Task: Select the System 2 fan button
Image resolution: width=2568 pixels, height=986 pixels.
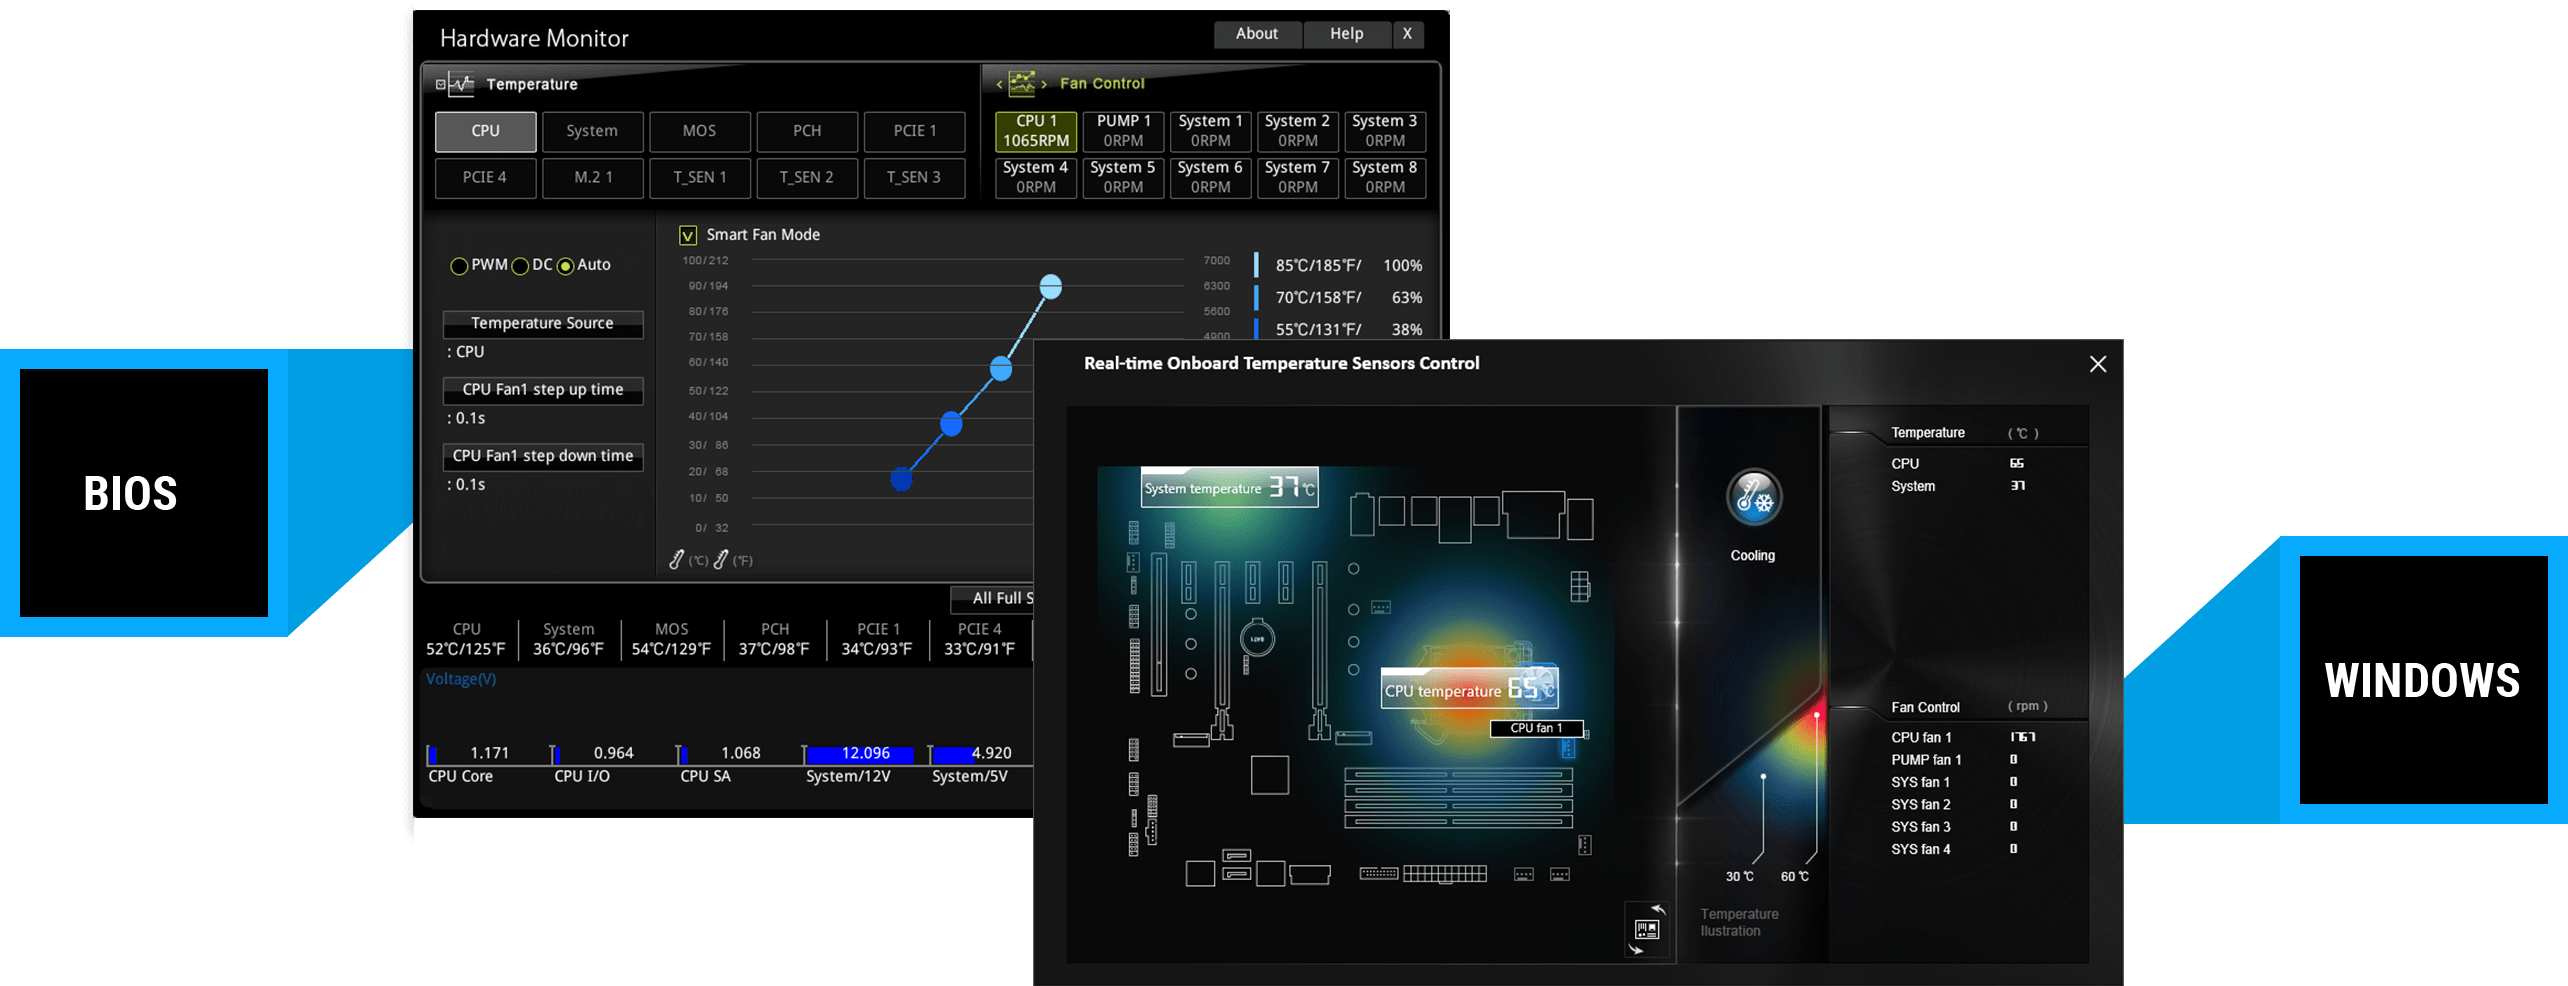Action: [1297, 131]
